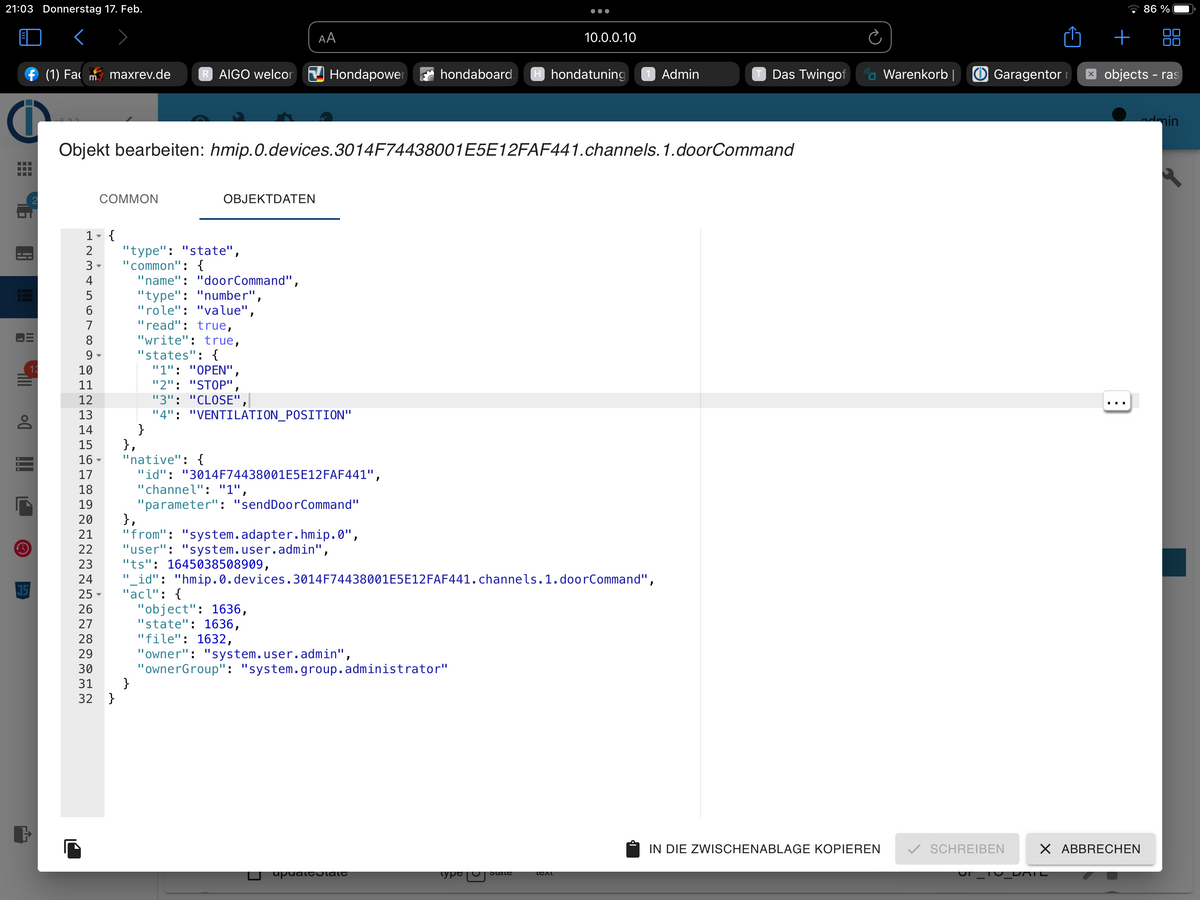1200x900 pixels.
Task: Switch to the Warenkorb tab
Action: click(910, 74)
